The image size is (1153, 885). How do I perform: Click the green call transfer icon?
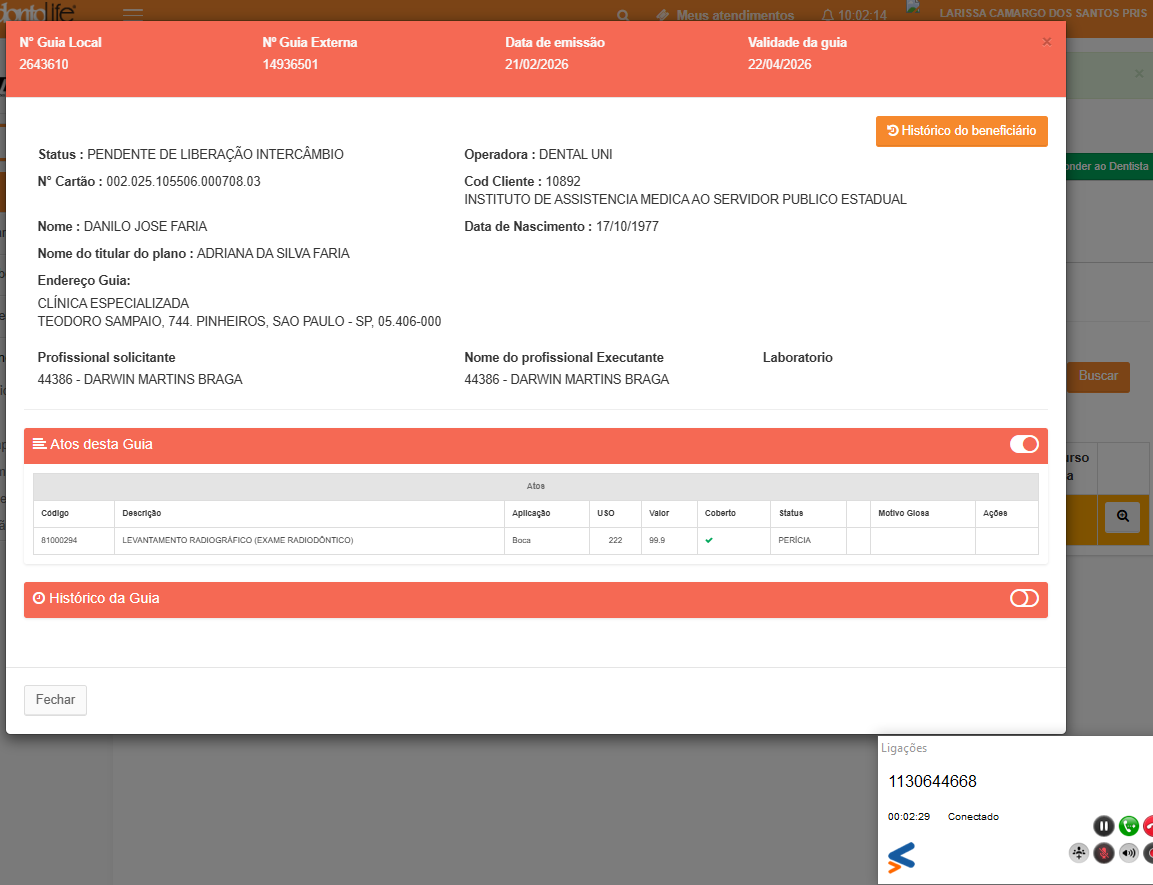1129,826
